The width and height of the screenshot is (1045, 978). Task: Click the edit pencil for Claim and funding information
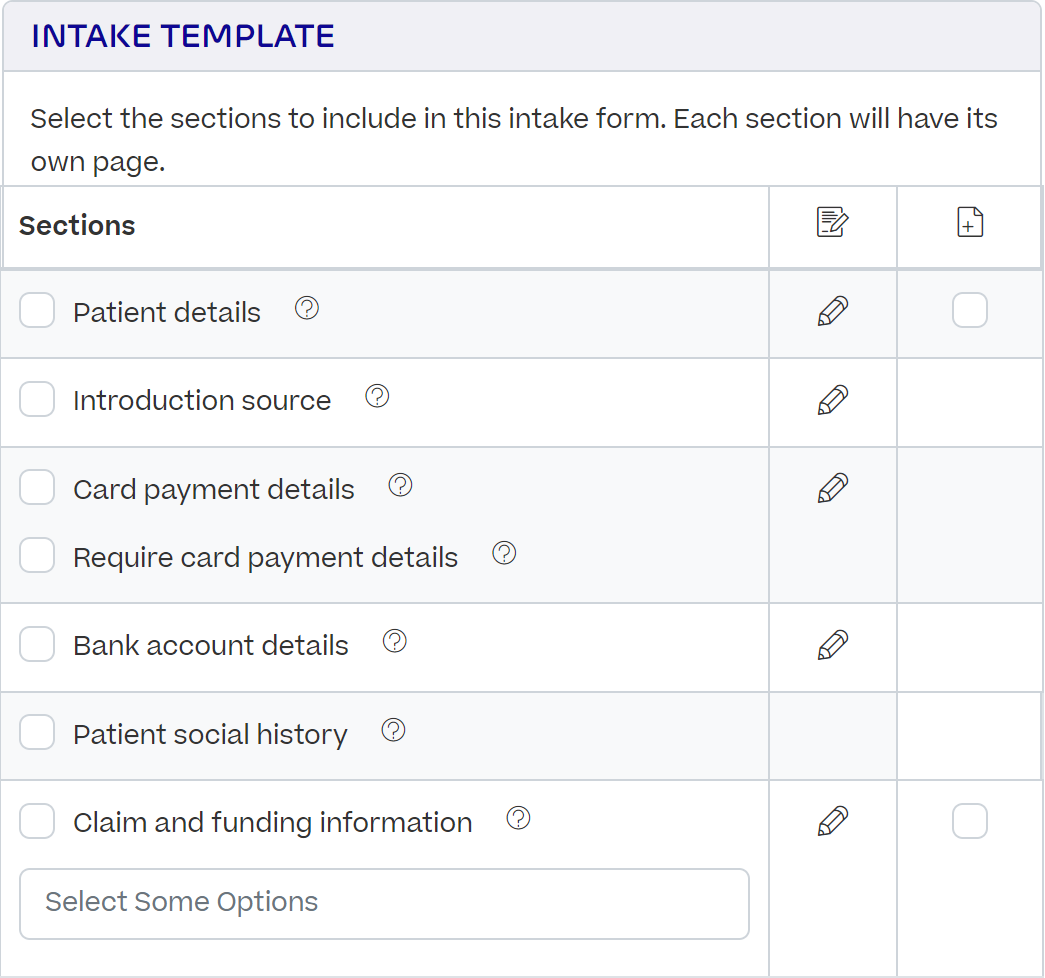click(832, 820)
